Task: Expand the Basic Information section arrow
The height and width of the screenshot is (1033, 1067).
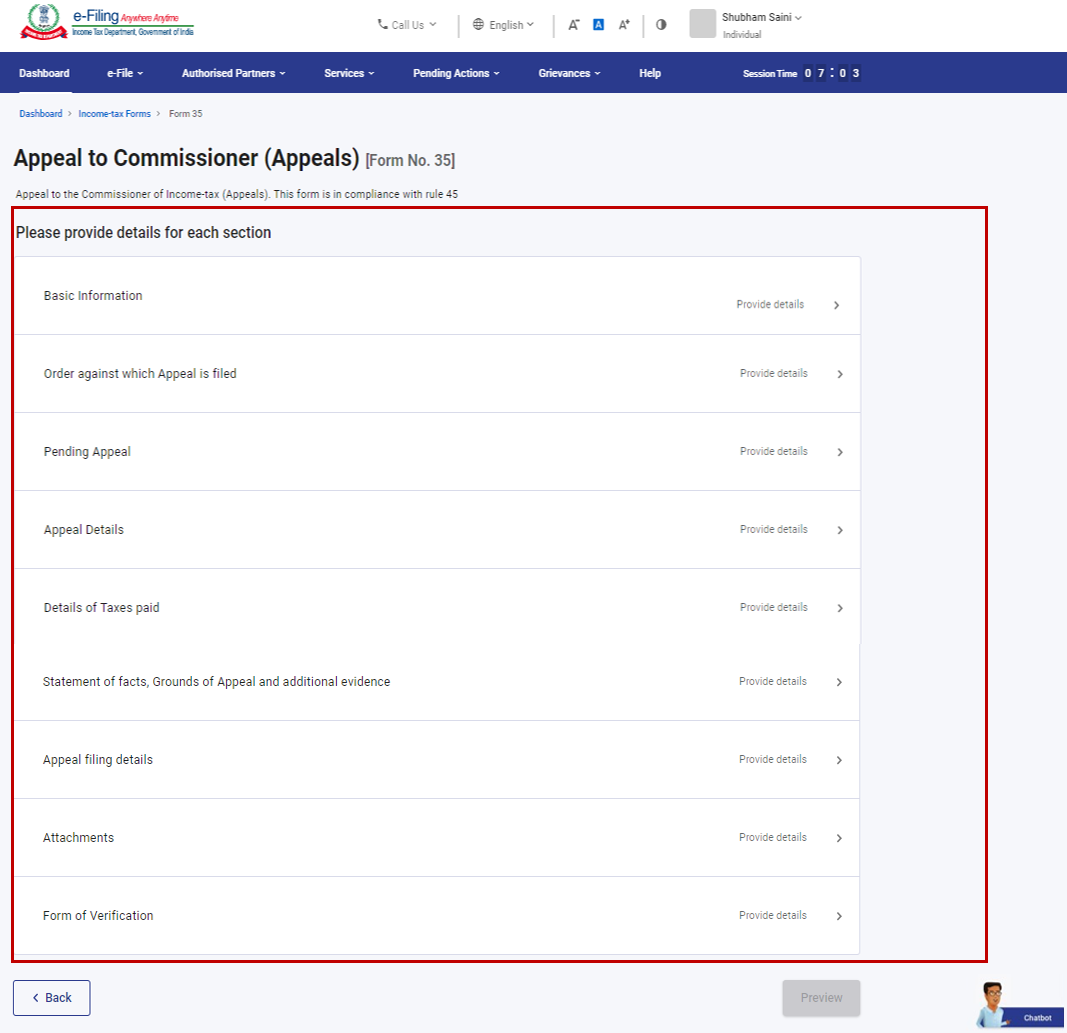Action: tap(836, 305)
